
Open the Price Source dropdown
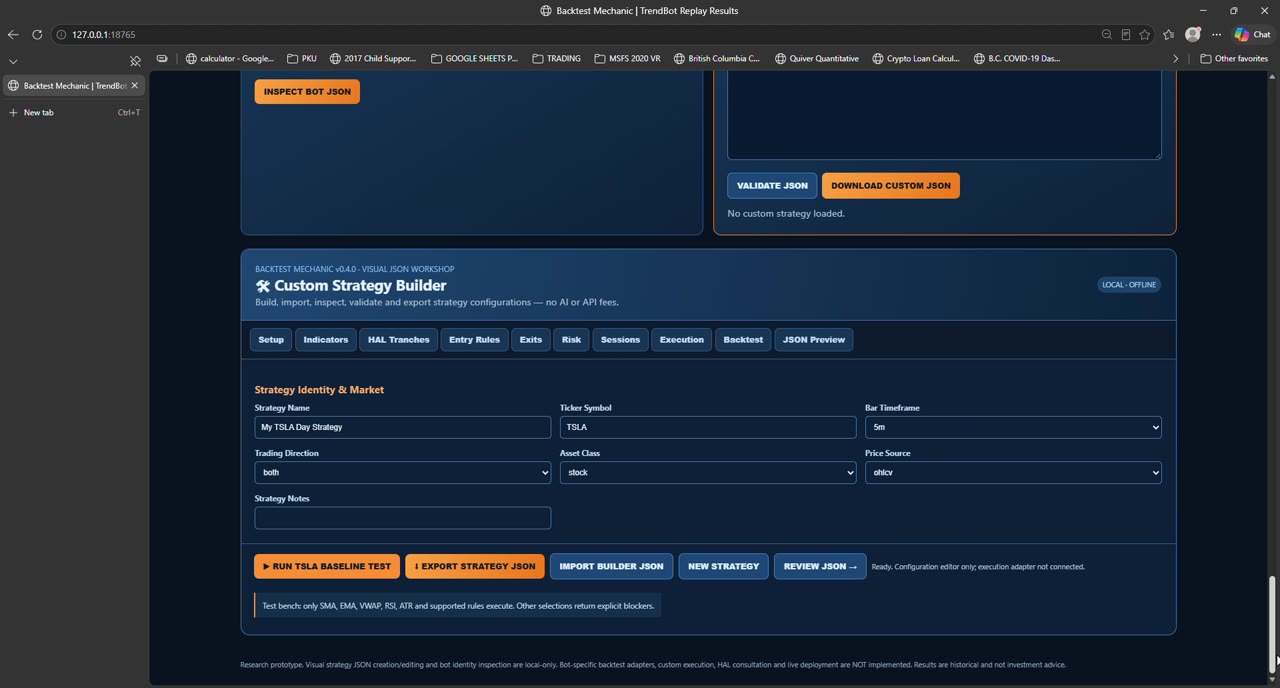pos(1013,472)
